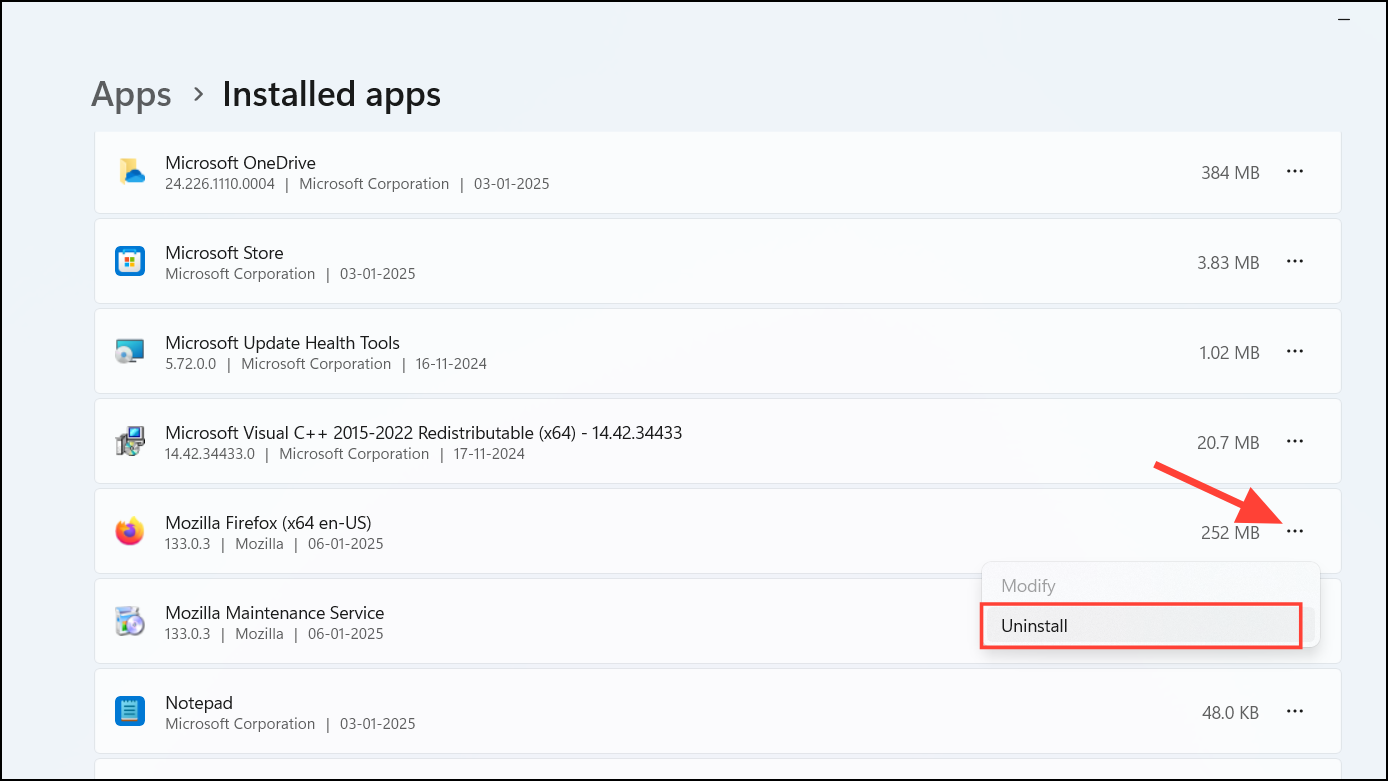Click the Installed apps breadcrumb heading
The height and width of the screenshot is (781, 1388).
tap(331, 94)
